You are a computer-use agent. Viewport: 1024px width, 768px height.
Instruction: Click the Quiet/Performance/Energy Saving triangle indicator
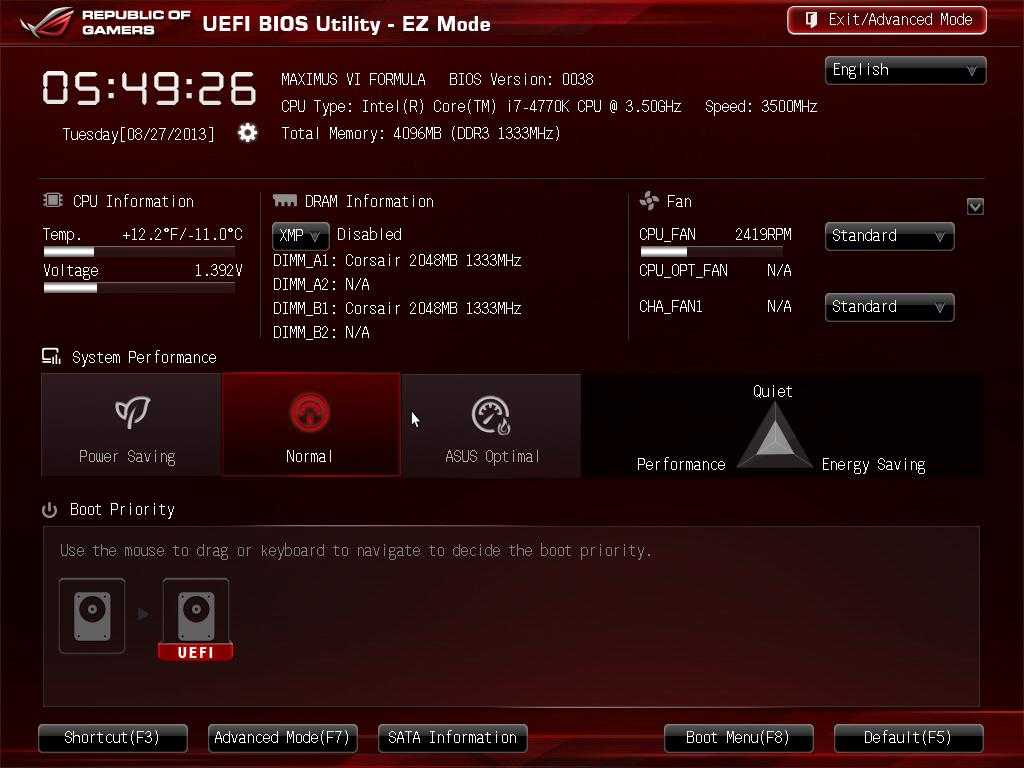[x=775, y=436]
